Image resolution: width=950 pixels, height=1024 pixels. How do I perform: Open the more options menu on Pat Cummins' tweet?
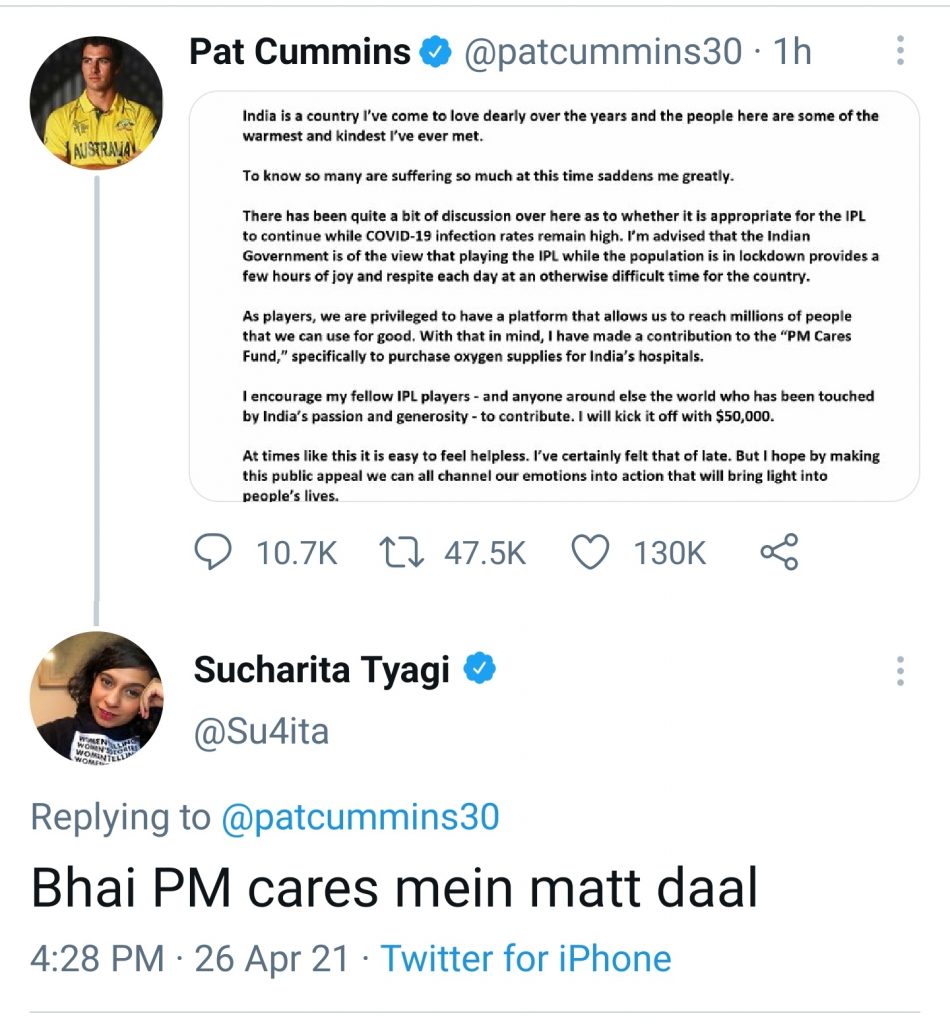(900, 51)
